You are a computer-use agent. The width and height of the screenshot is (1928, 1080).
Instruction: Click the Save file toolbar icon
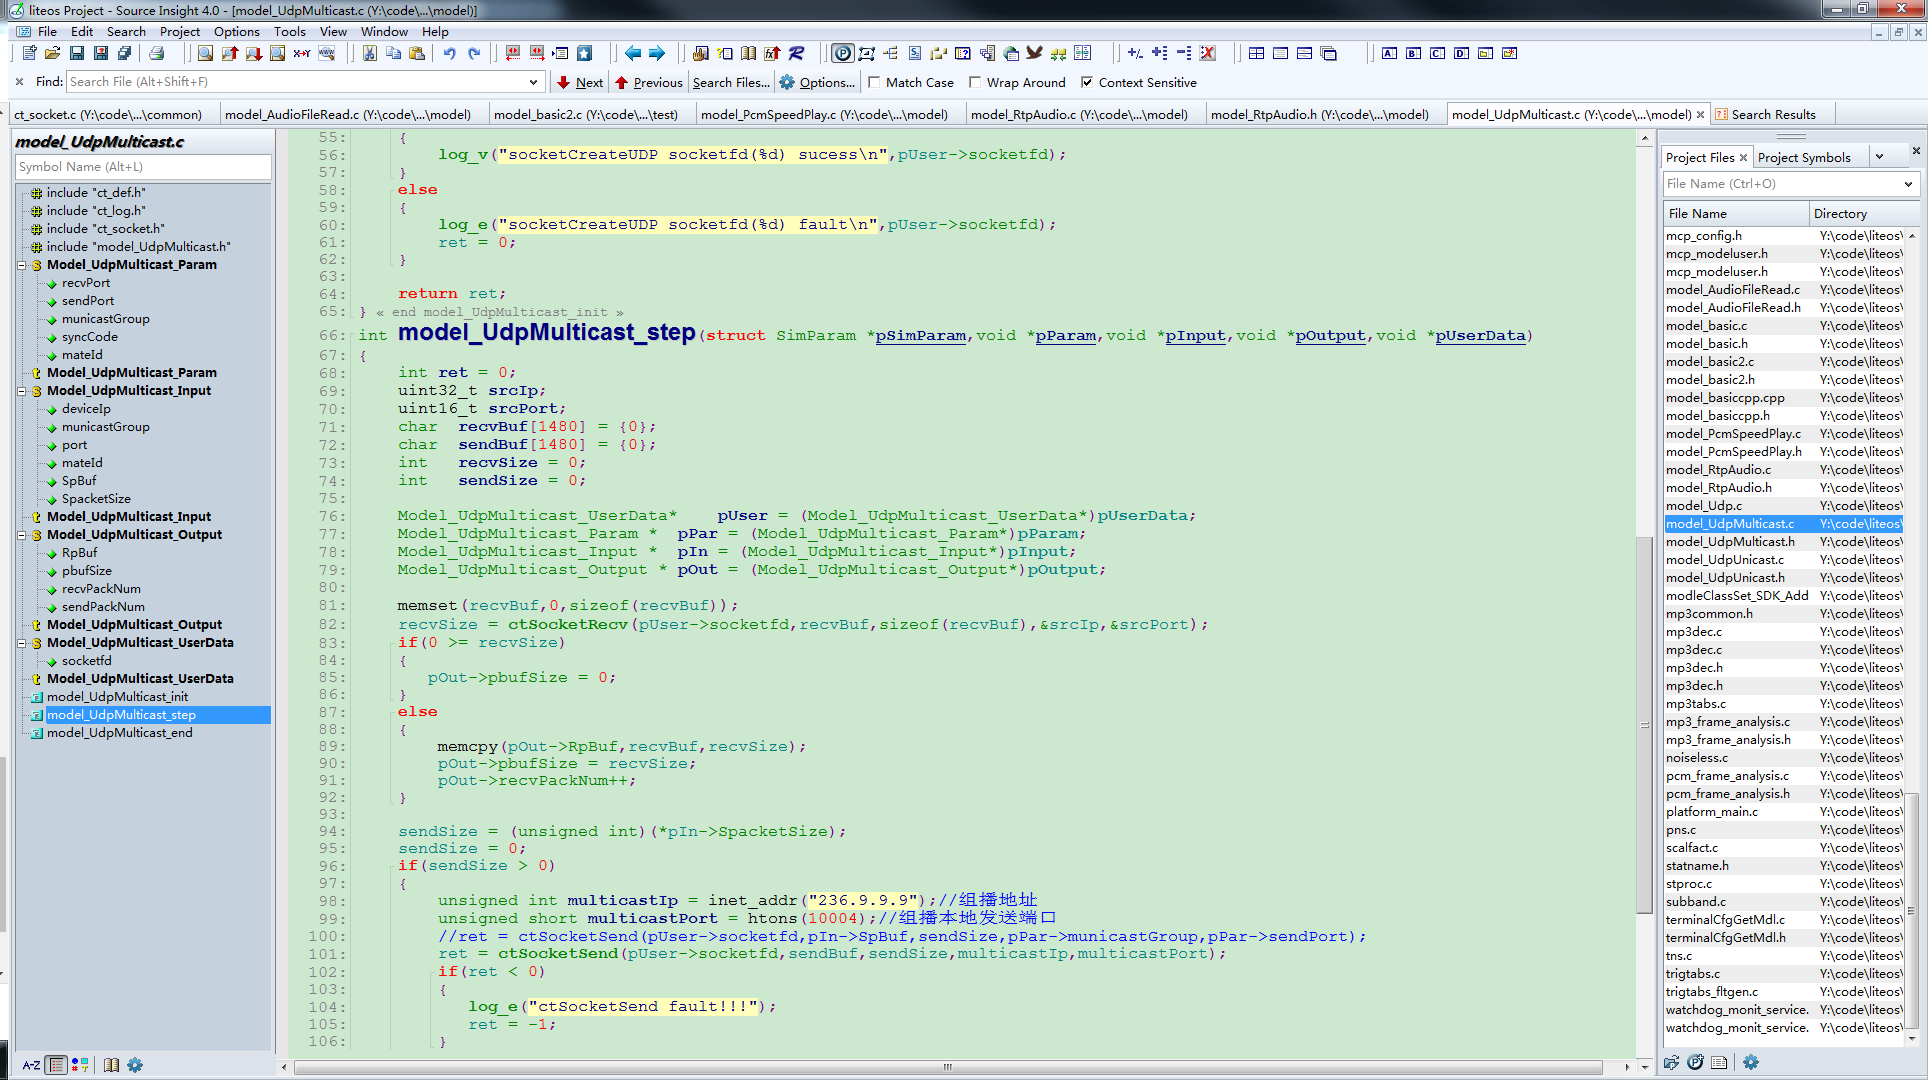(77, 53)
